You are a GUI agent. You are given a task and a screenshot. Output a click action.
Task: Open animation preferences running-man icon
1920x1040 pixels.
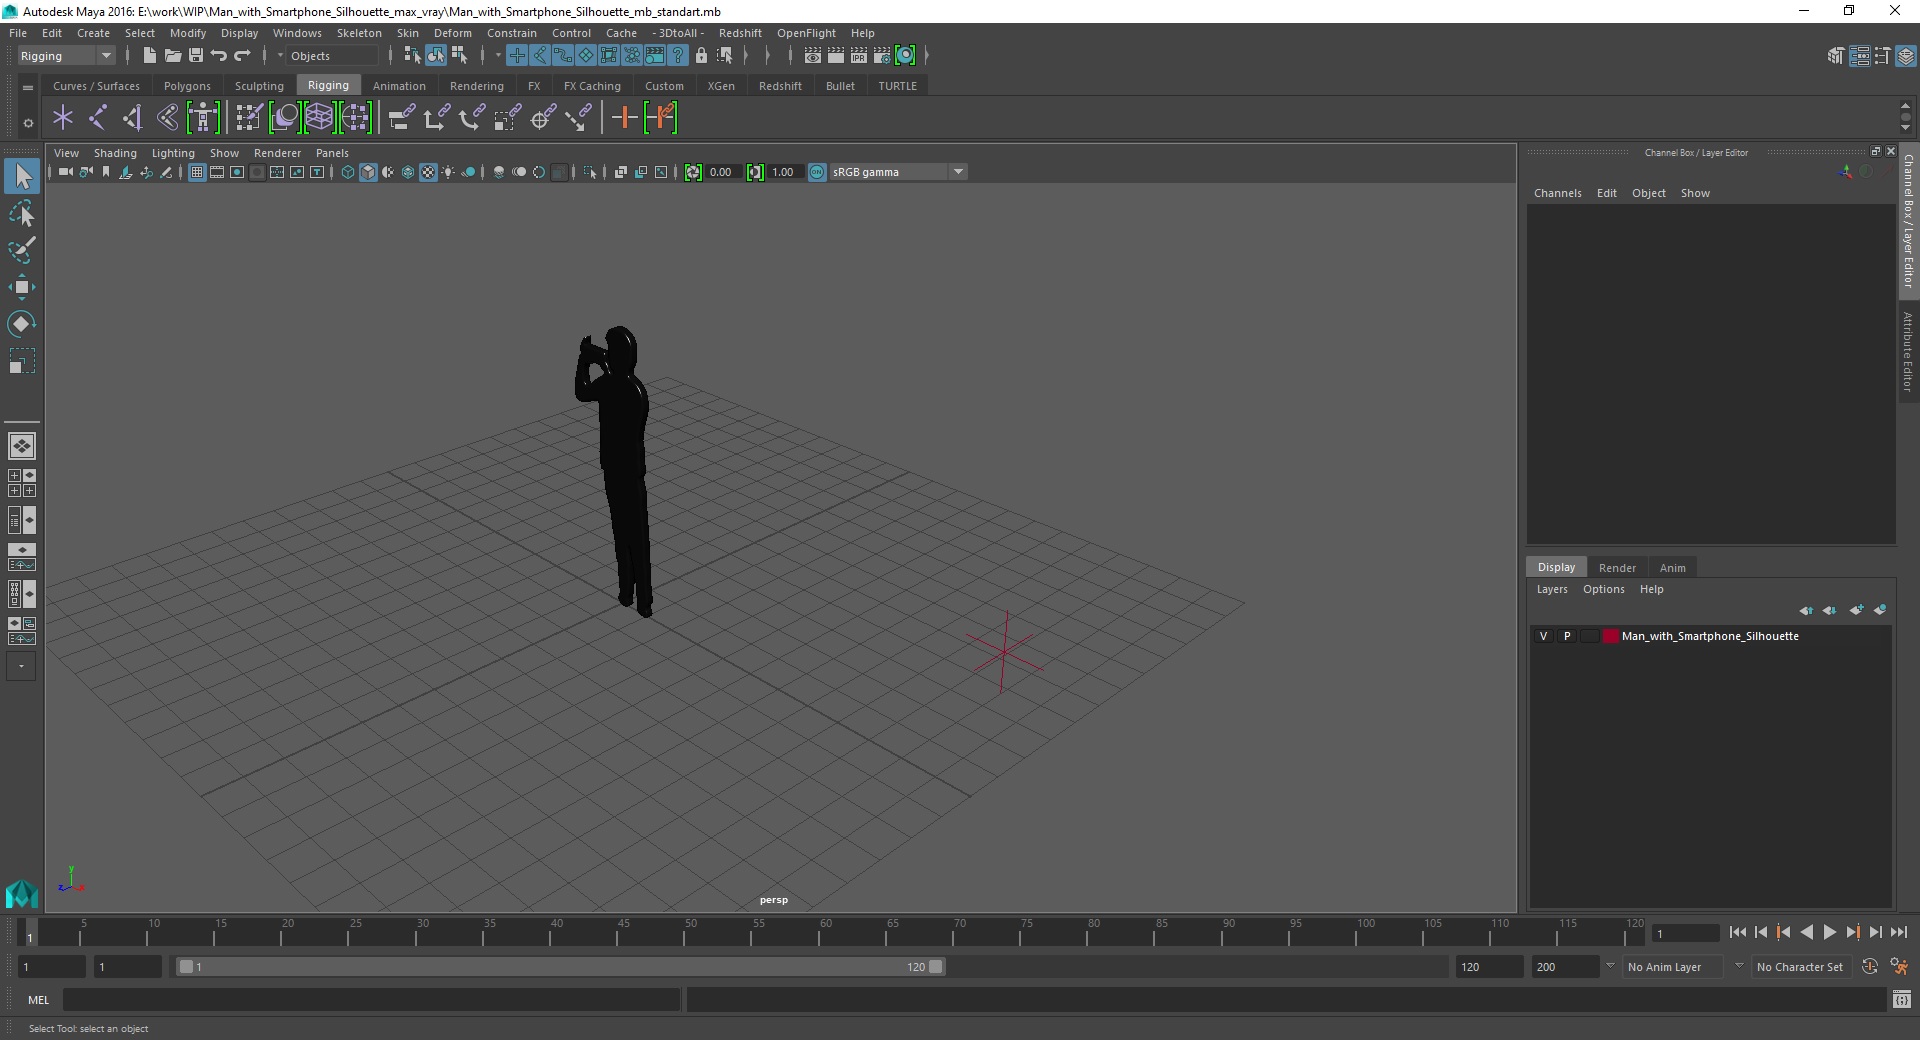coord(1899,967)
